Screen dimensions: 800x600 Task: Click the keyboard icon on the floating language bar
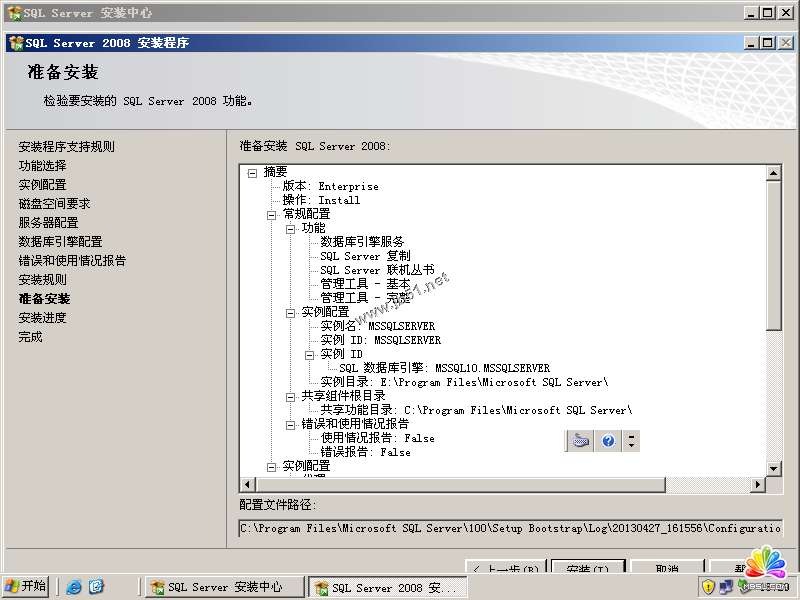point(582,441)
